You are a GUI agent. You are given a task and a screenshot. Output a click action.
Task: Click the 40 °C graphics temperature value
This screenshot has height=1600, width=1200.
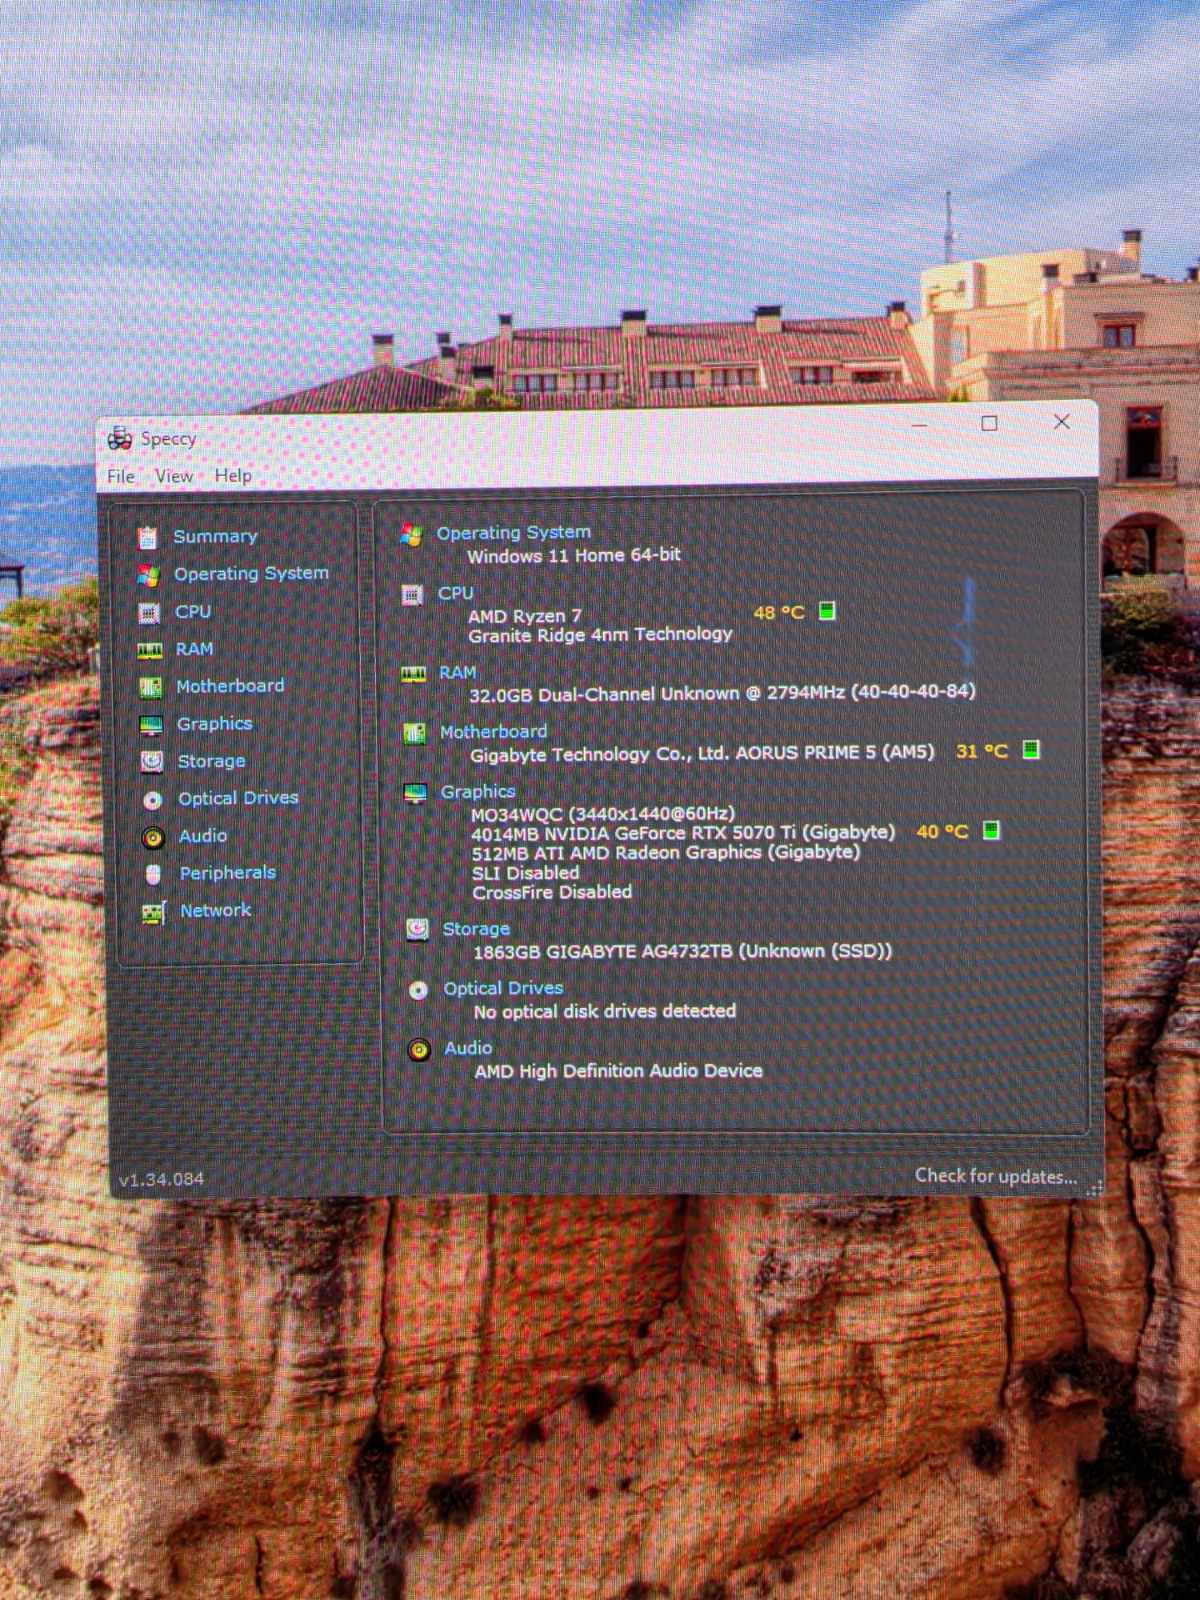(942, 832)
